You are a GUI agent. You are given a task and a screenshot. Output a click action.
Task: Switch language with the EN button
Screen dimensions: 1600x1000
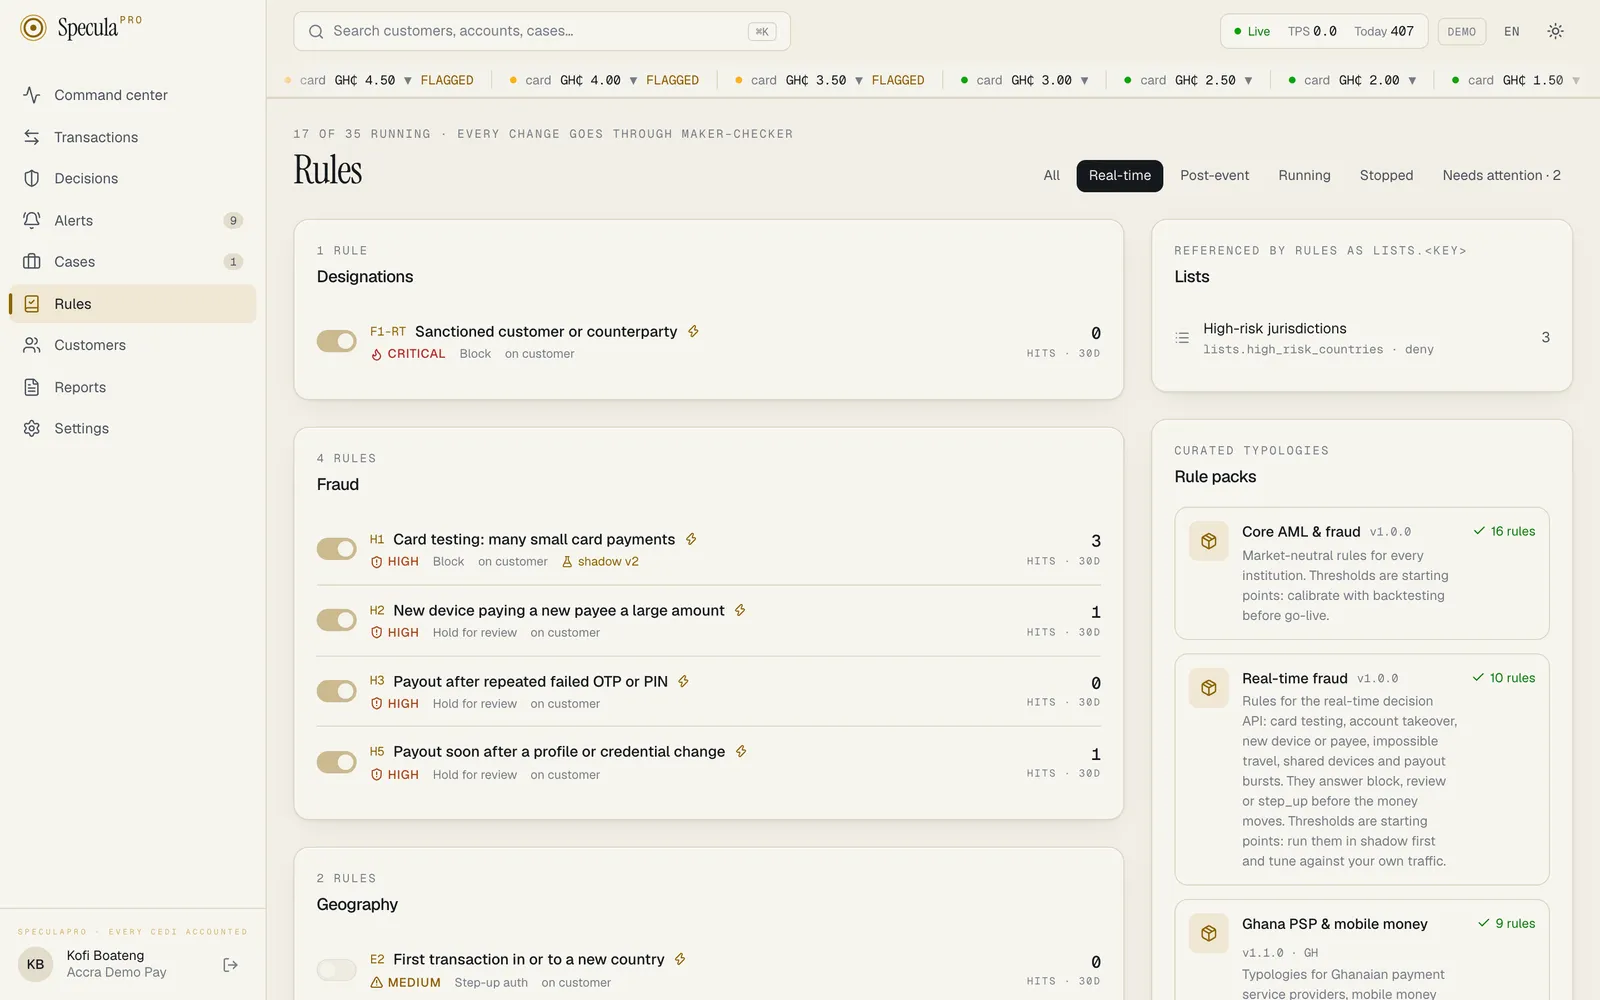(x=1511, y=31)
